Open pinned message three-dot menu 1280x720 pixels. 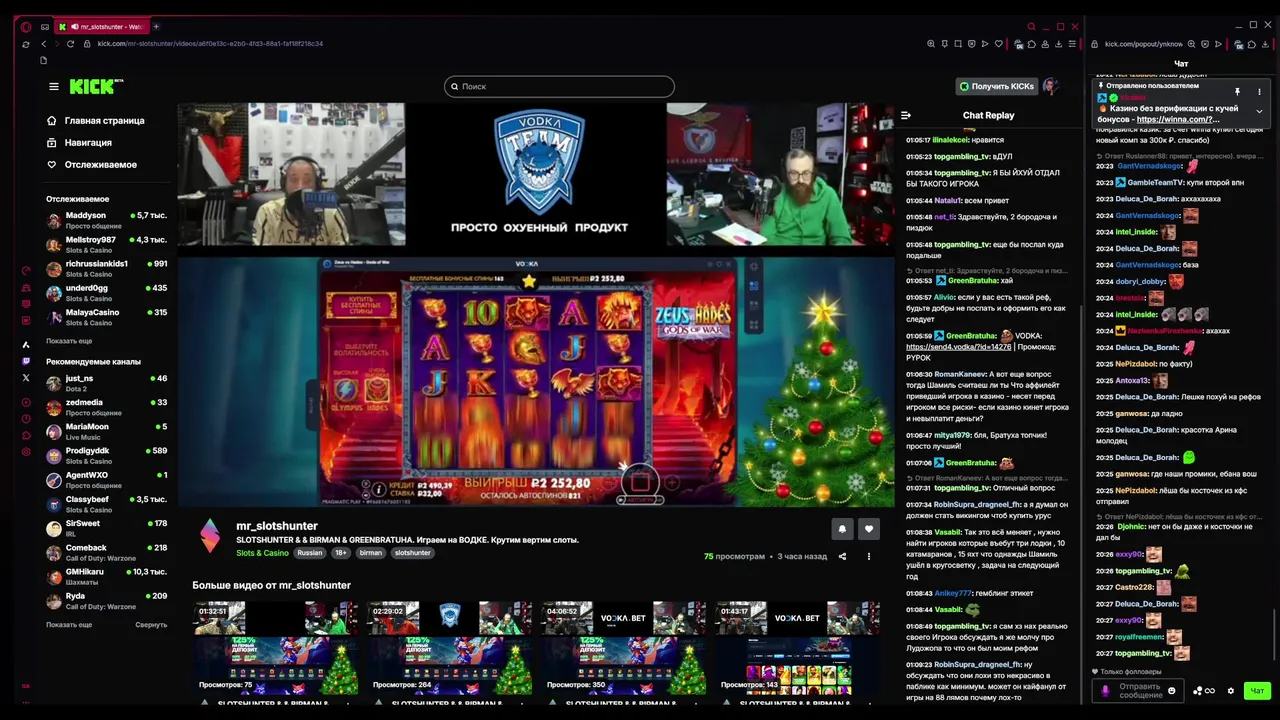click(x=1259, y=92)
